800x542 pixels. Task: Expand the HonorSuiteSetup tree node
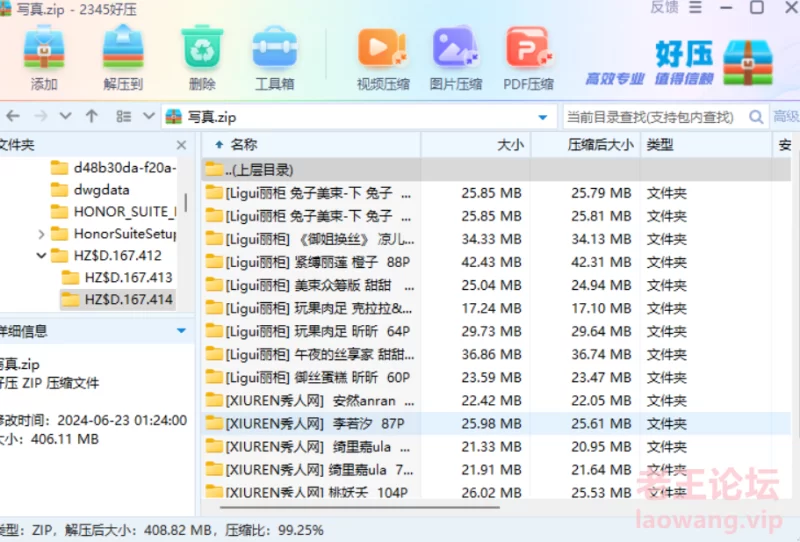point(41,234)
